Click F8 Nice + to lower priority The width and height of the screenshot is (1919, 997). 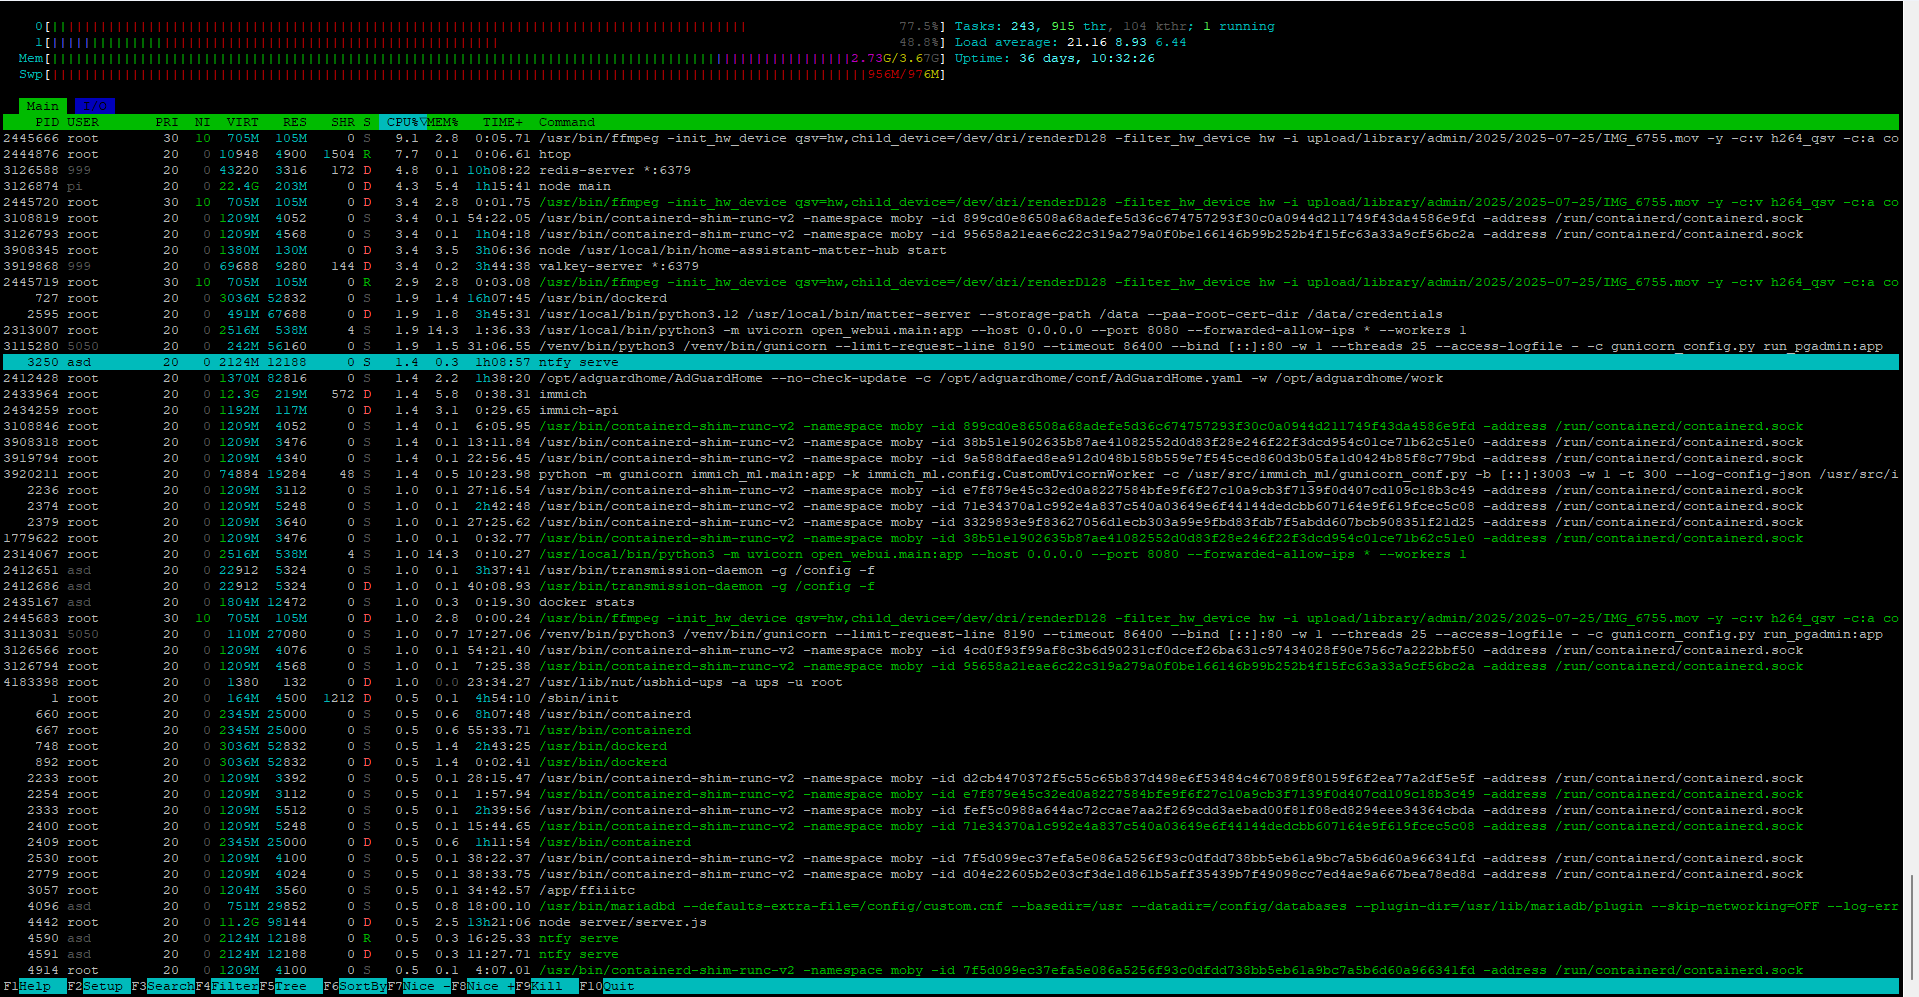483,986
